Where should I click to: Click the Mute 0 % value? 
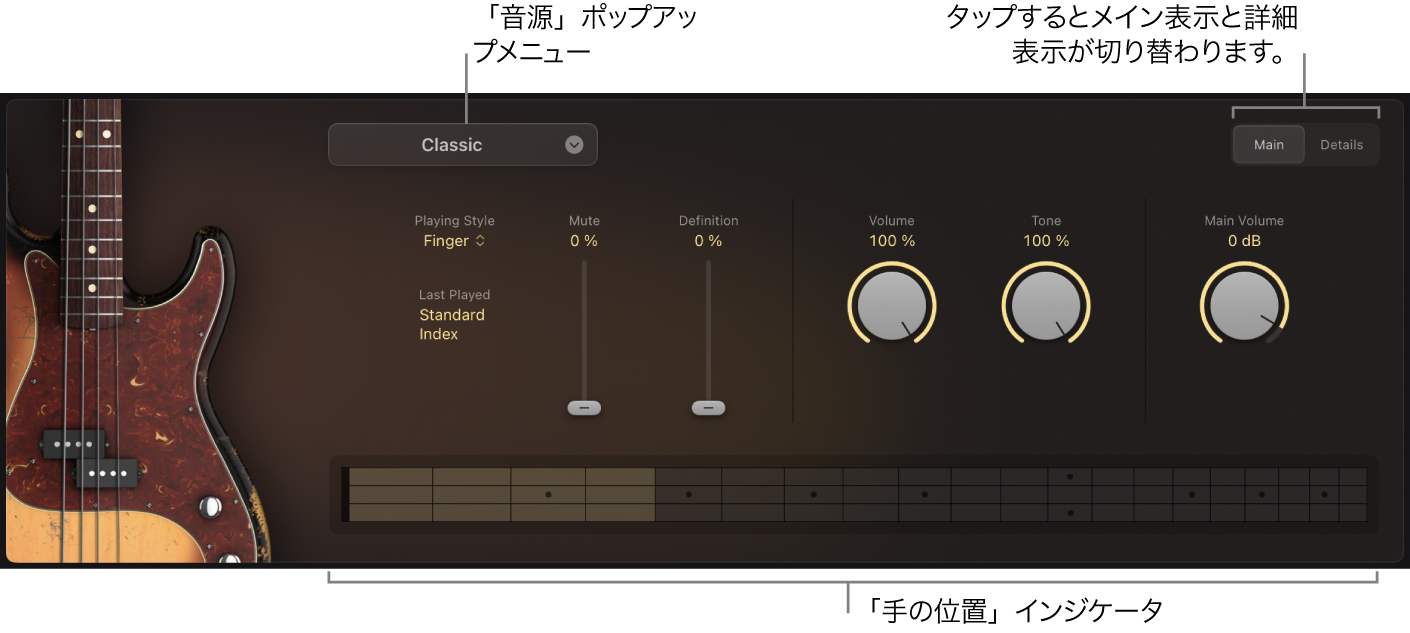click(584, 240)
